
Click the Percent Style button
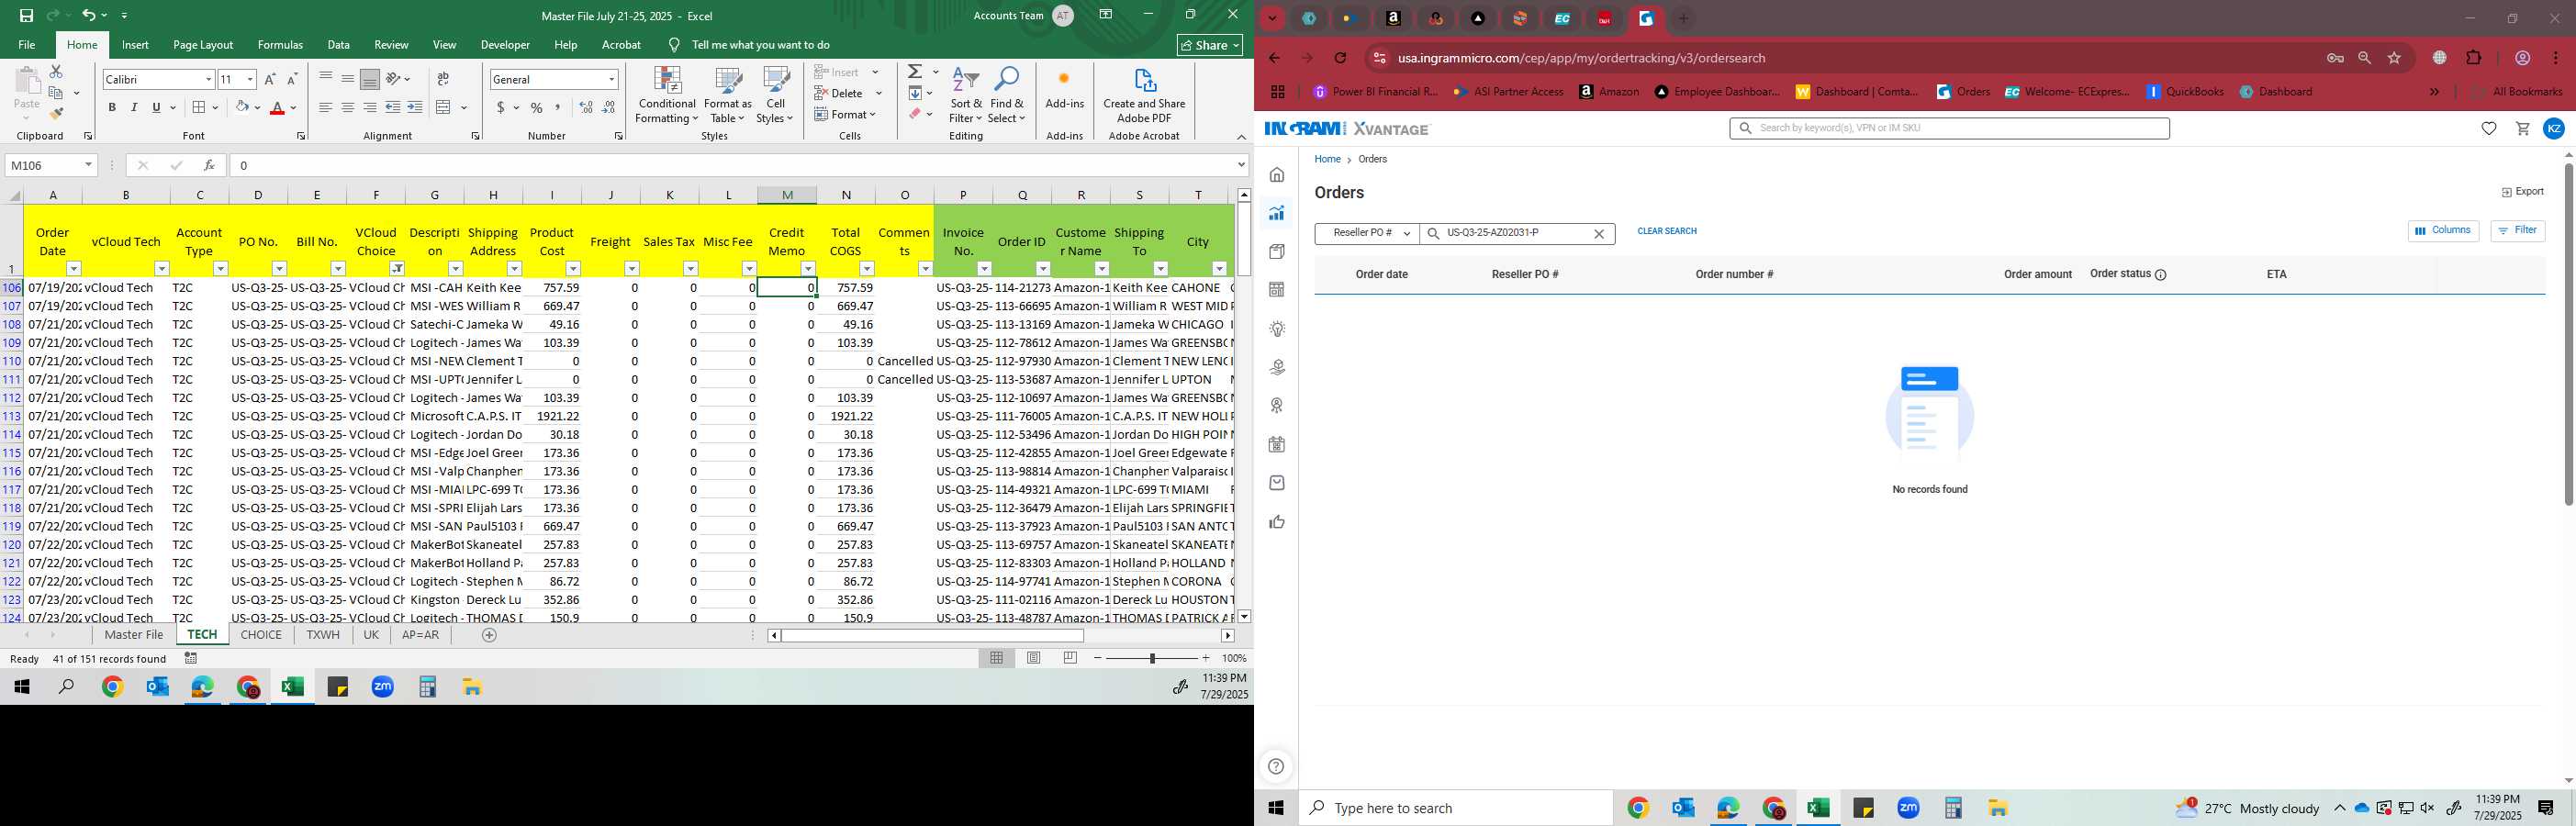point(537,107)
